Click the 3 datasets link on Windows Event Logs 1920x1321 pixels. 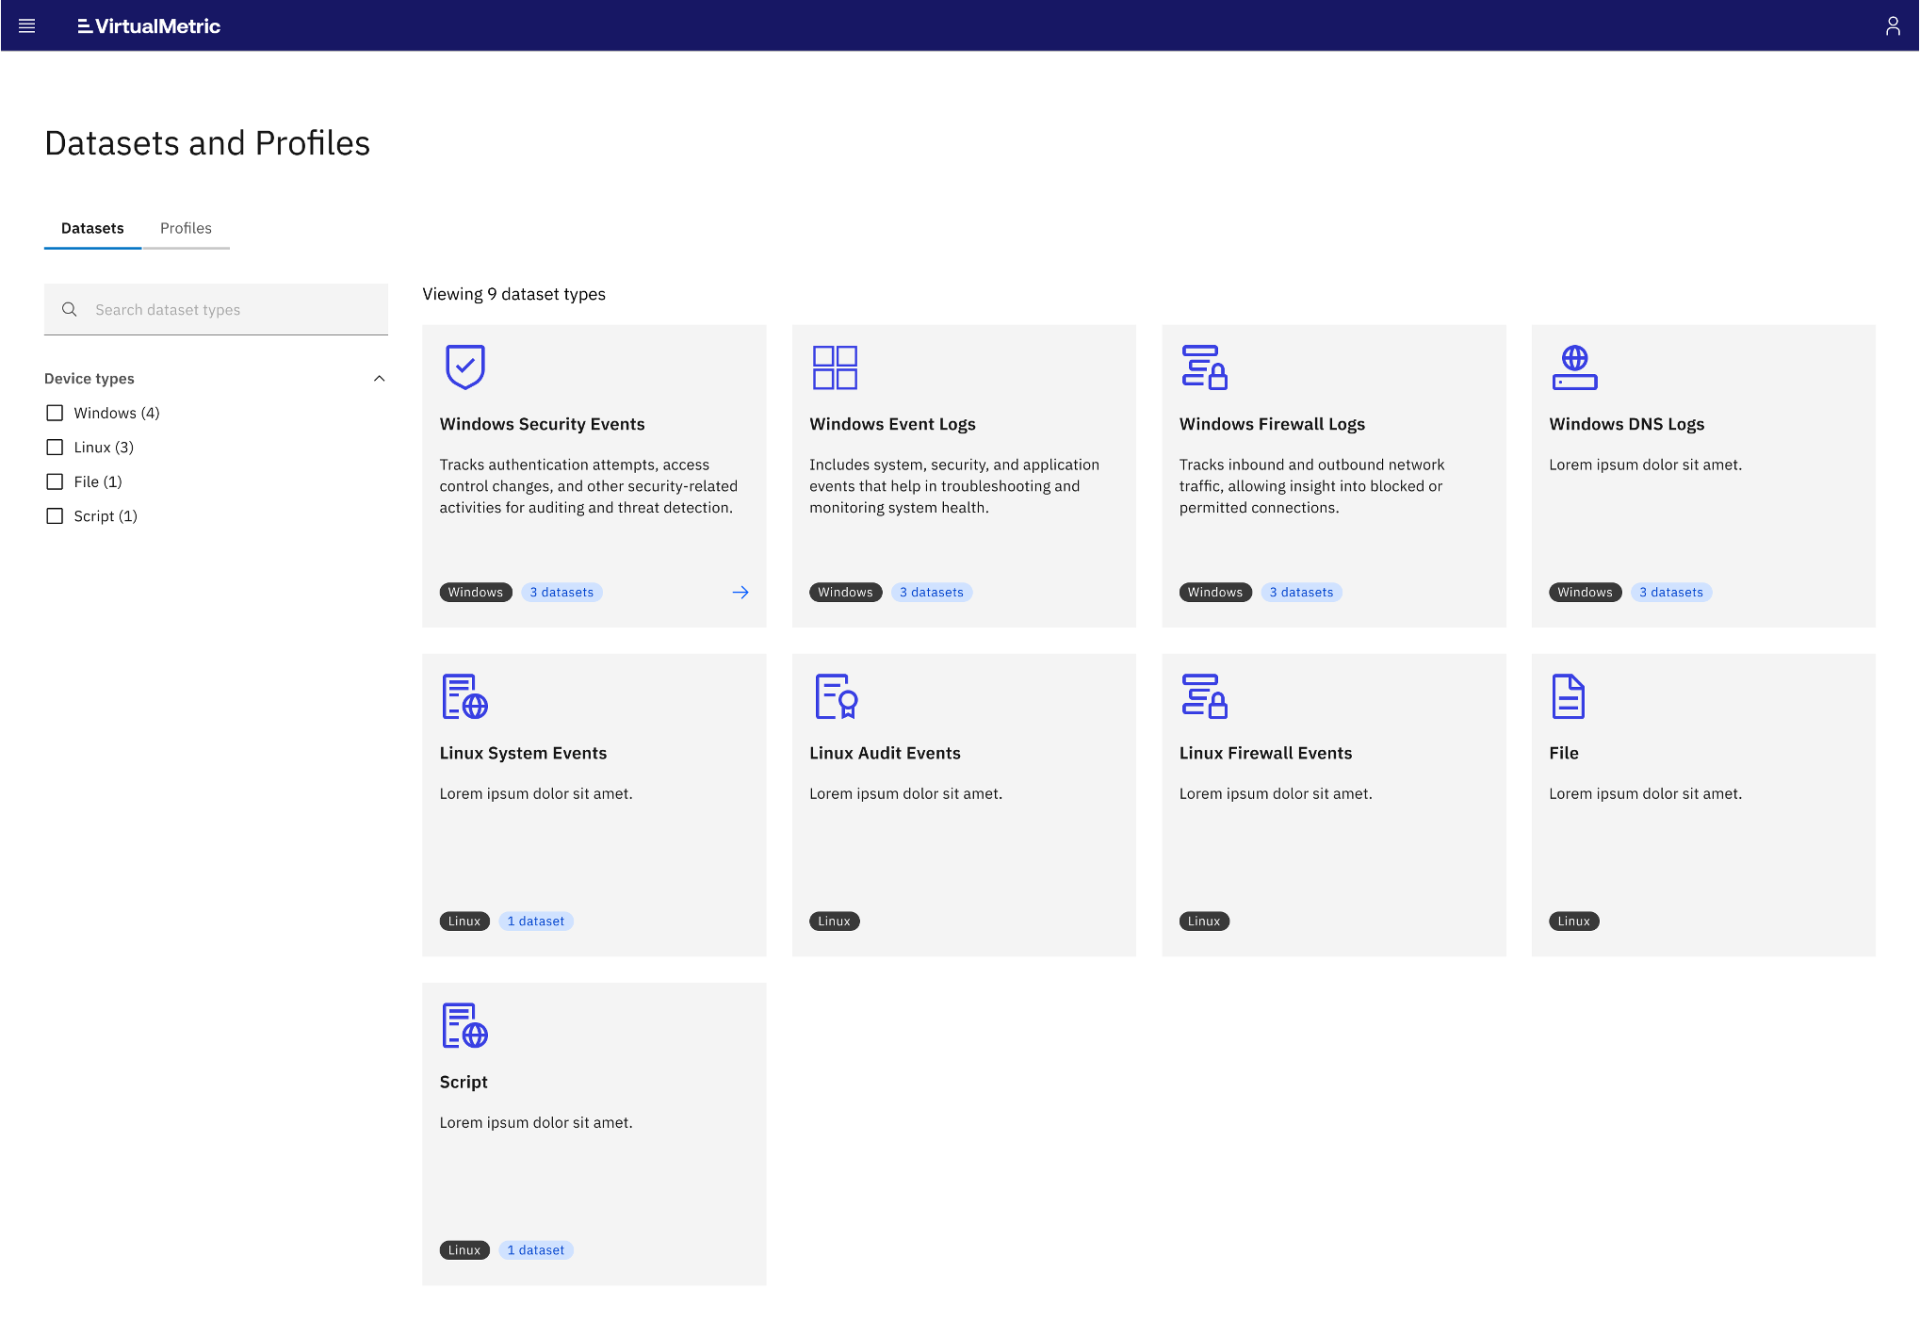pyautogui.click(x=931, y=592)
